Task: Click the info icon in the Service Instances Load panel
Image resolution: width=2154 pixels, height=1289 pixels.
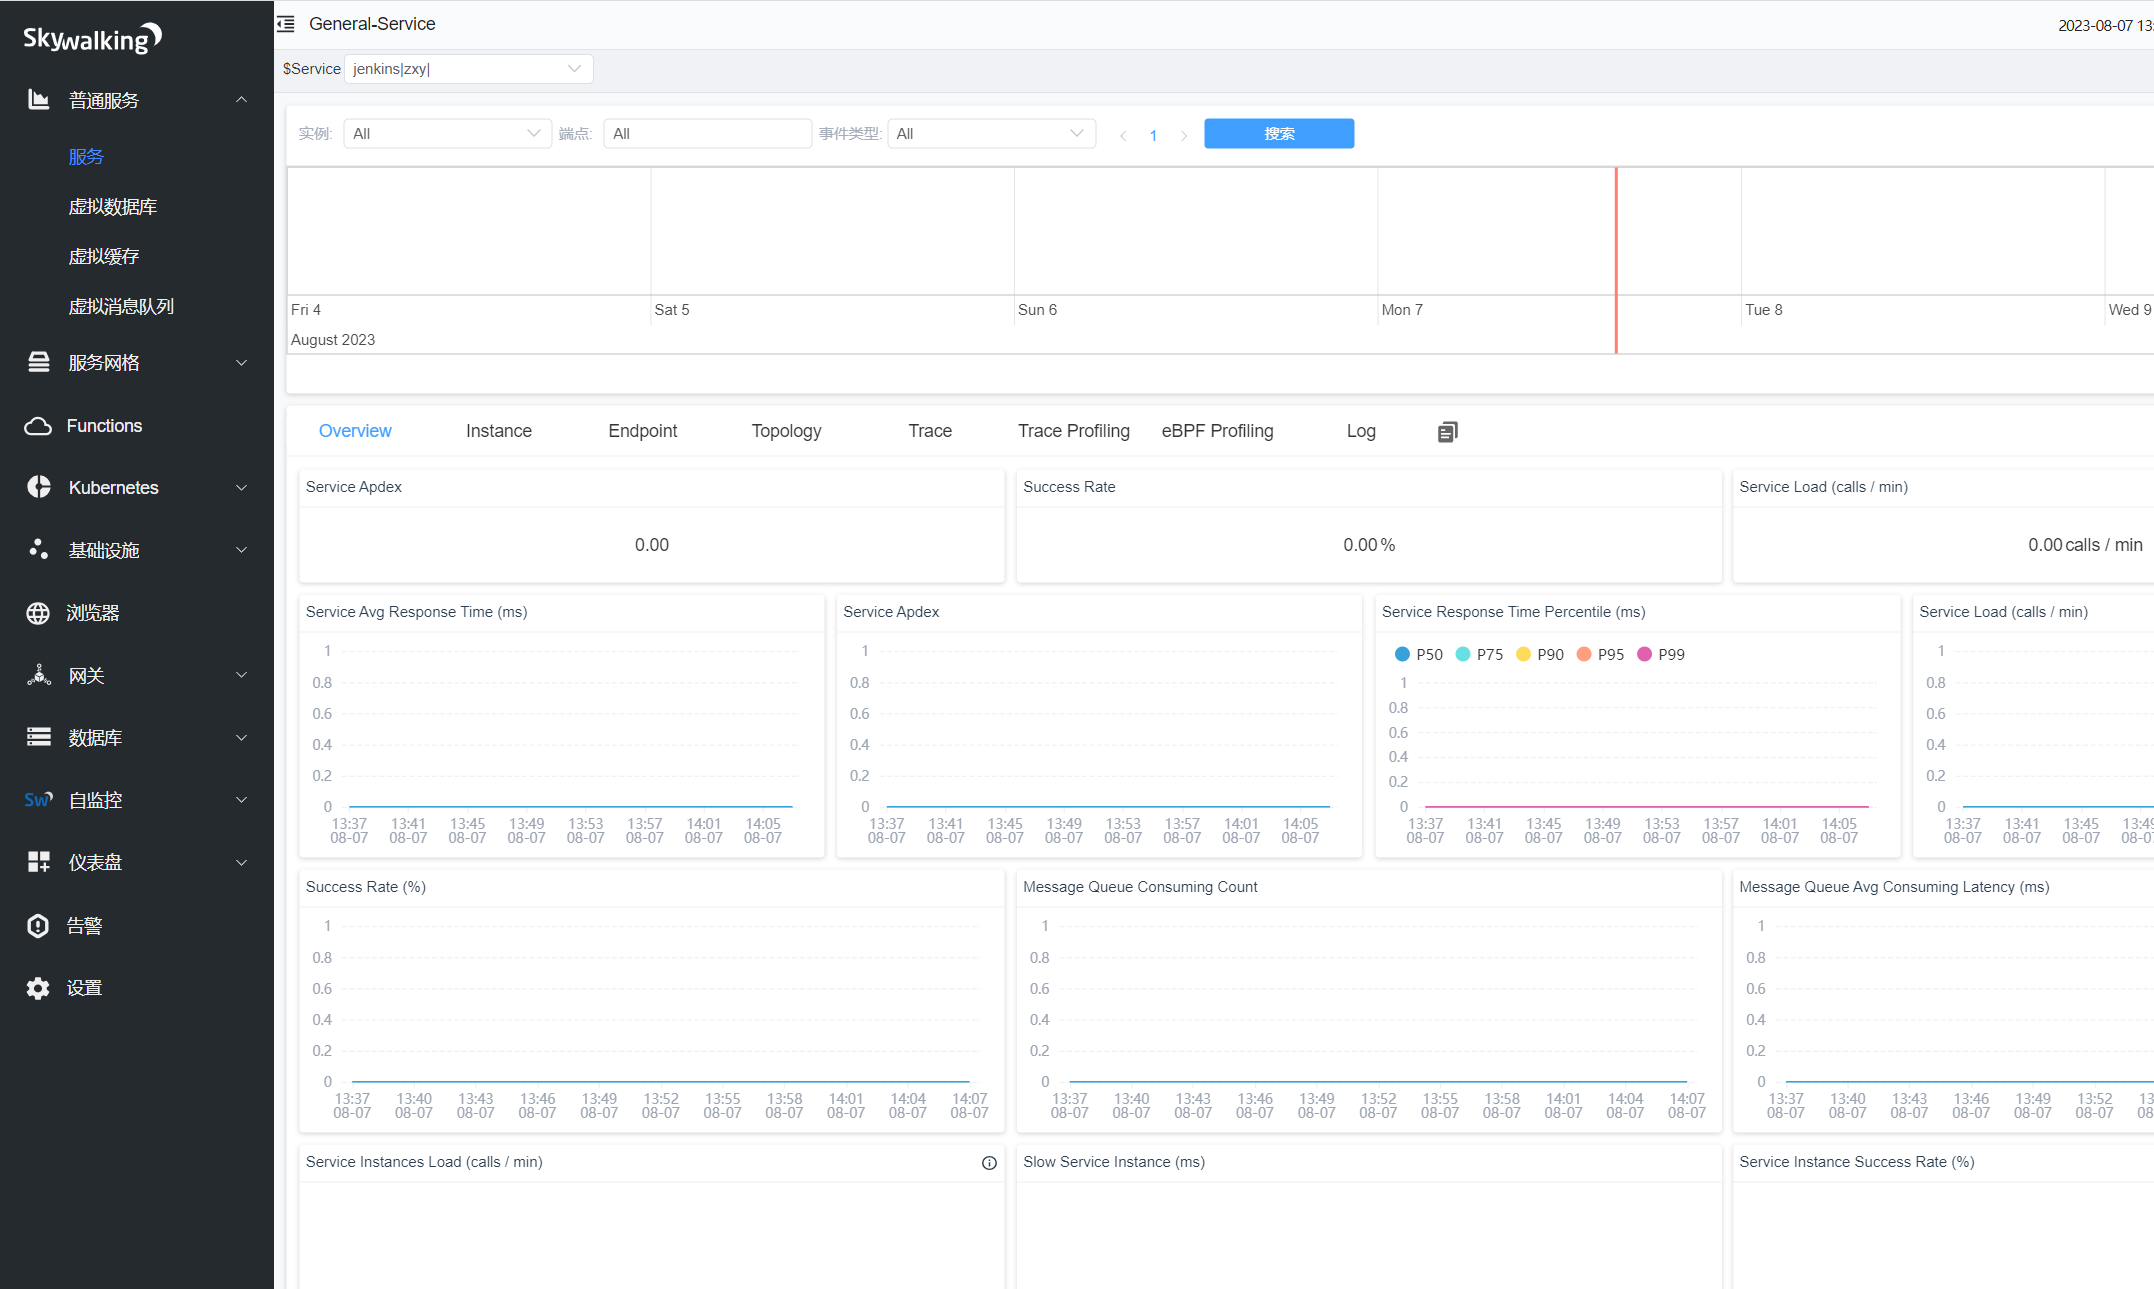Action: click(x=989, y=1163)
